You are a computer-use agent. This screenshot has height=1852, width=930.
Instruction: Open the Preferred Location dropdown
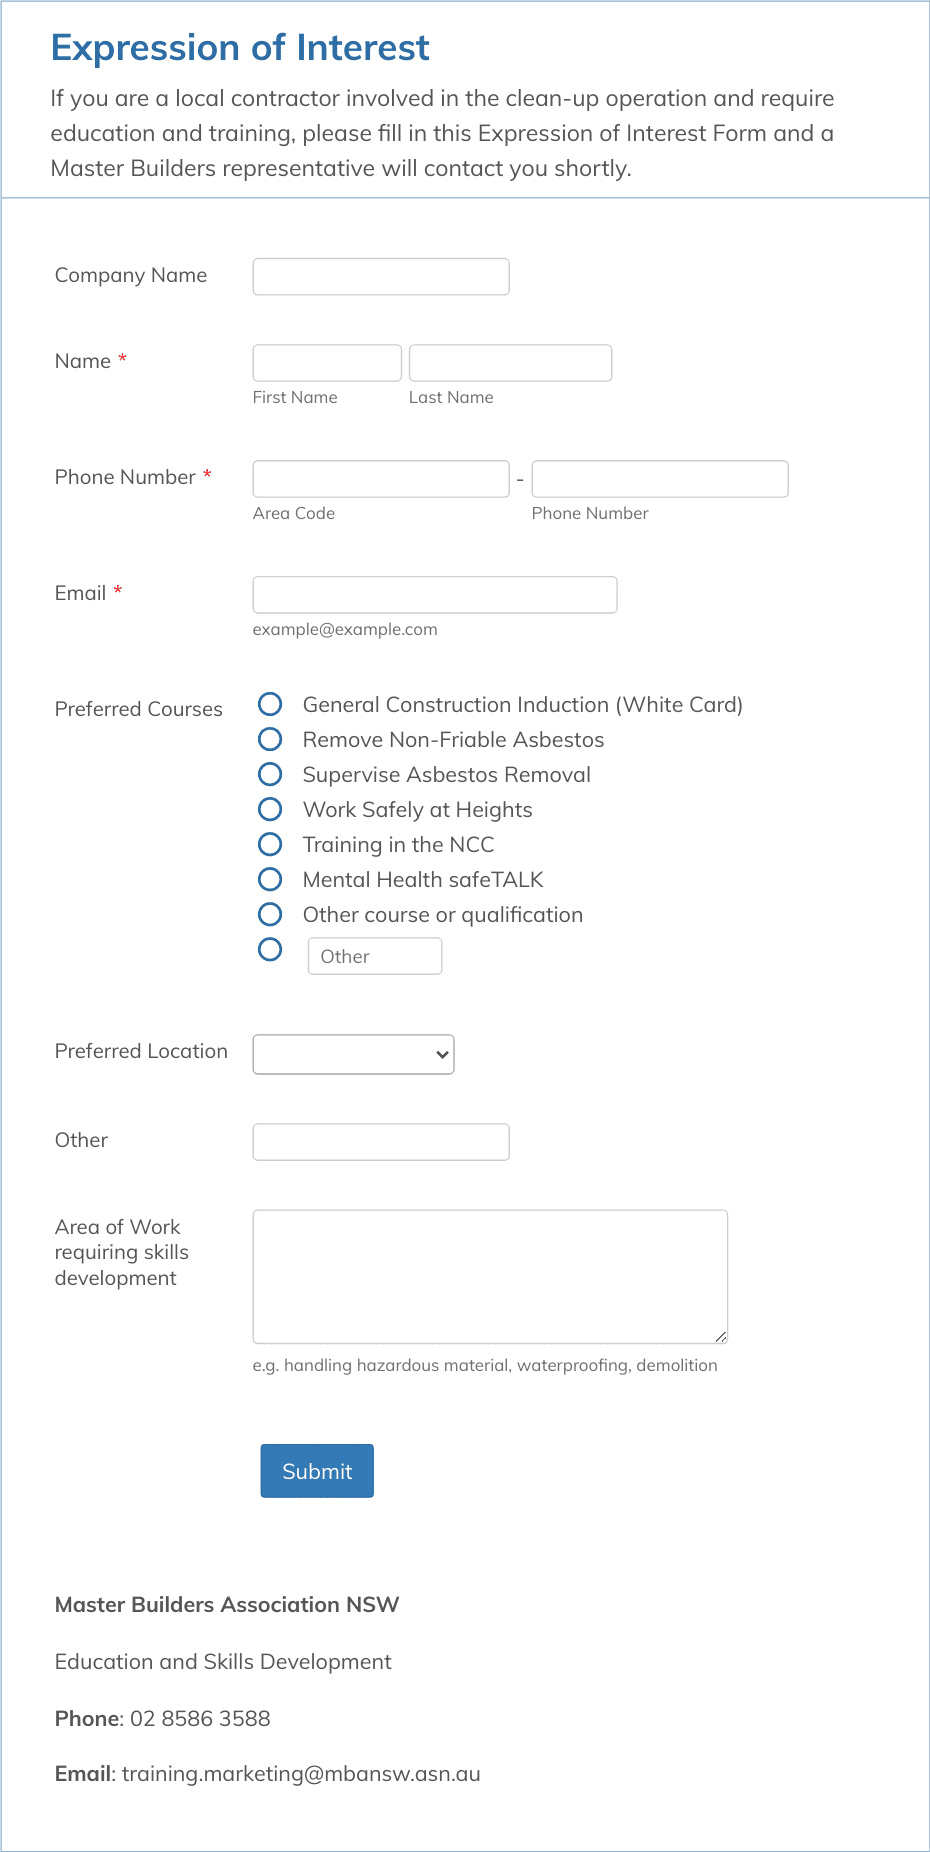[x=352, y=1054]
